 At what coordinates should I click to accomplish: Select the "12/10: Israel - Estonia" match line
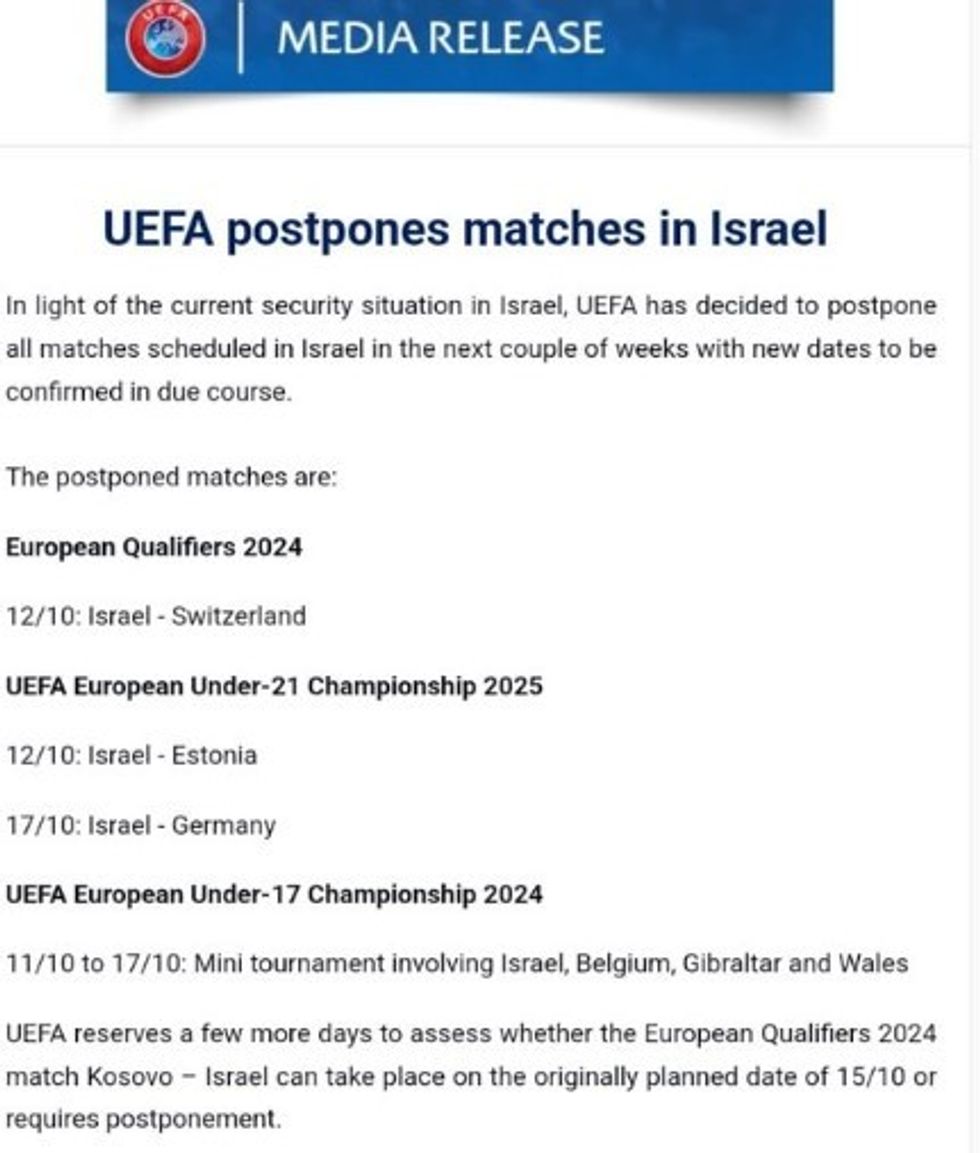tap(131, 755)
